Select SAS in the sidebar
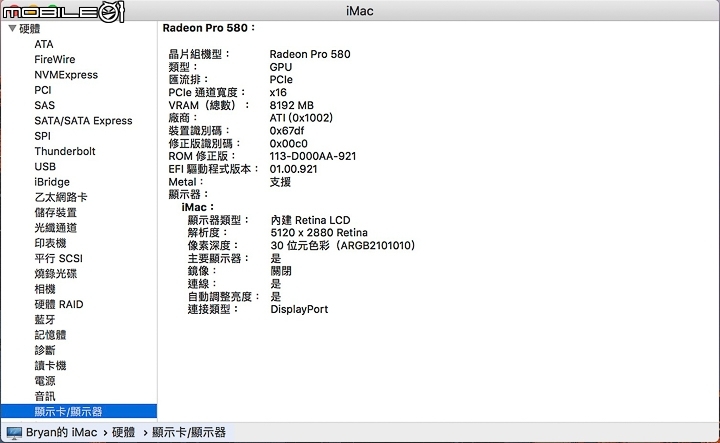Image resolution: width=720 pixels, height=443 pixels. 45,105
